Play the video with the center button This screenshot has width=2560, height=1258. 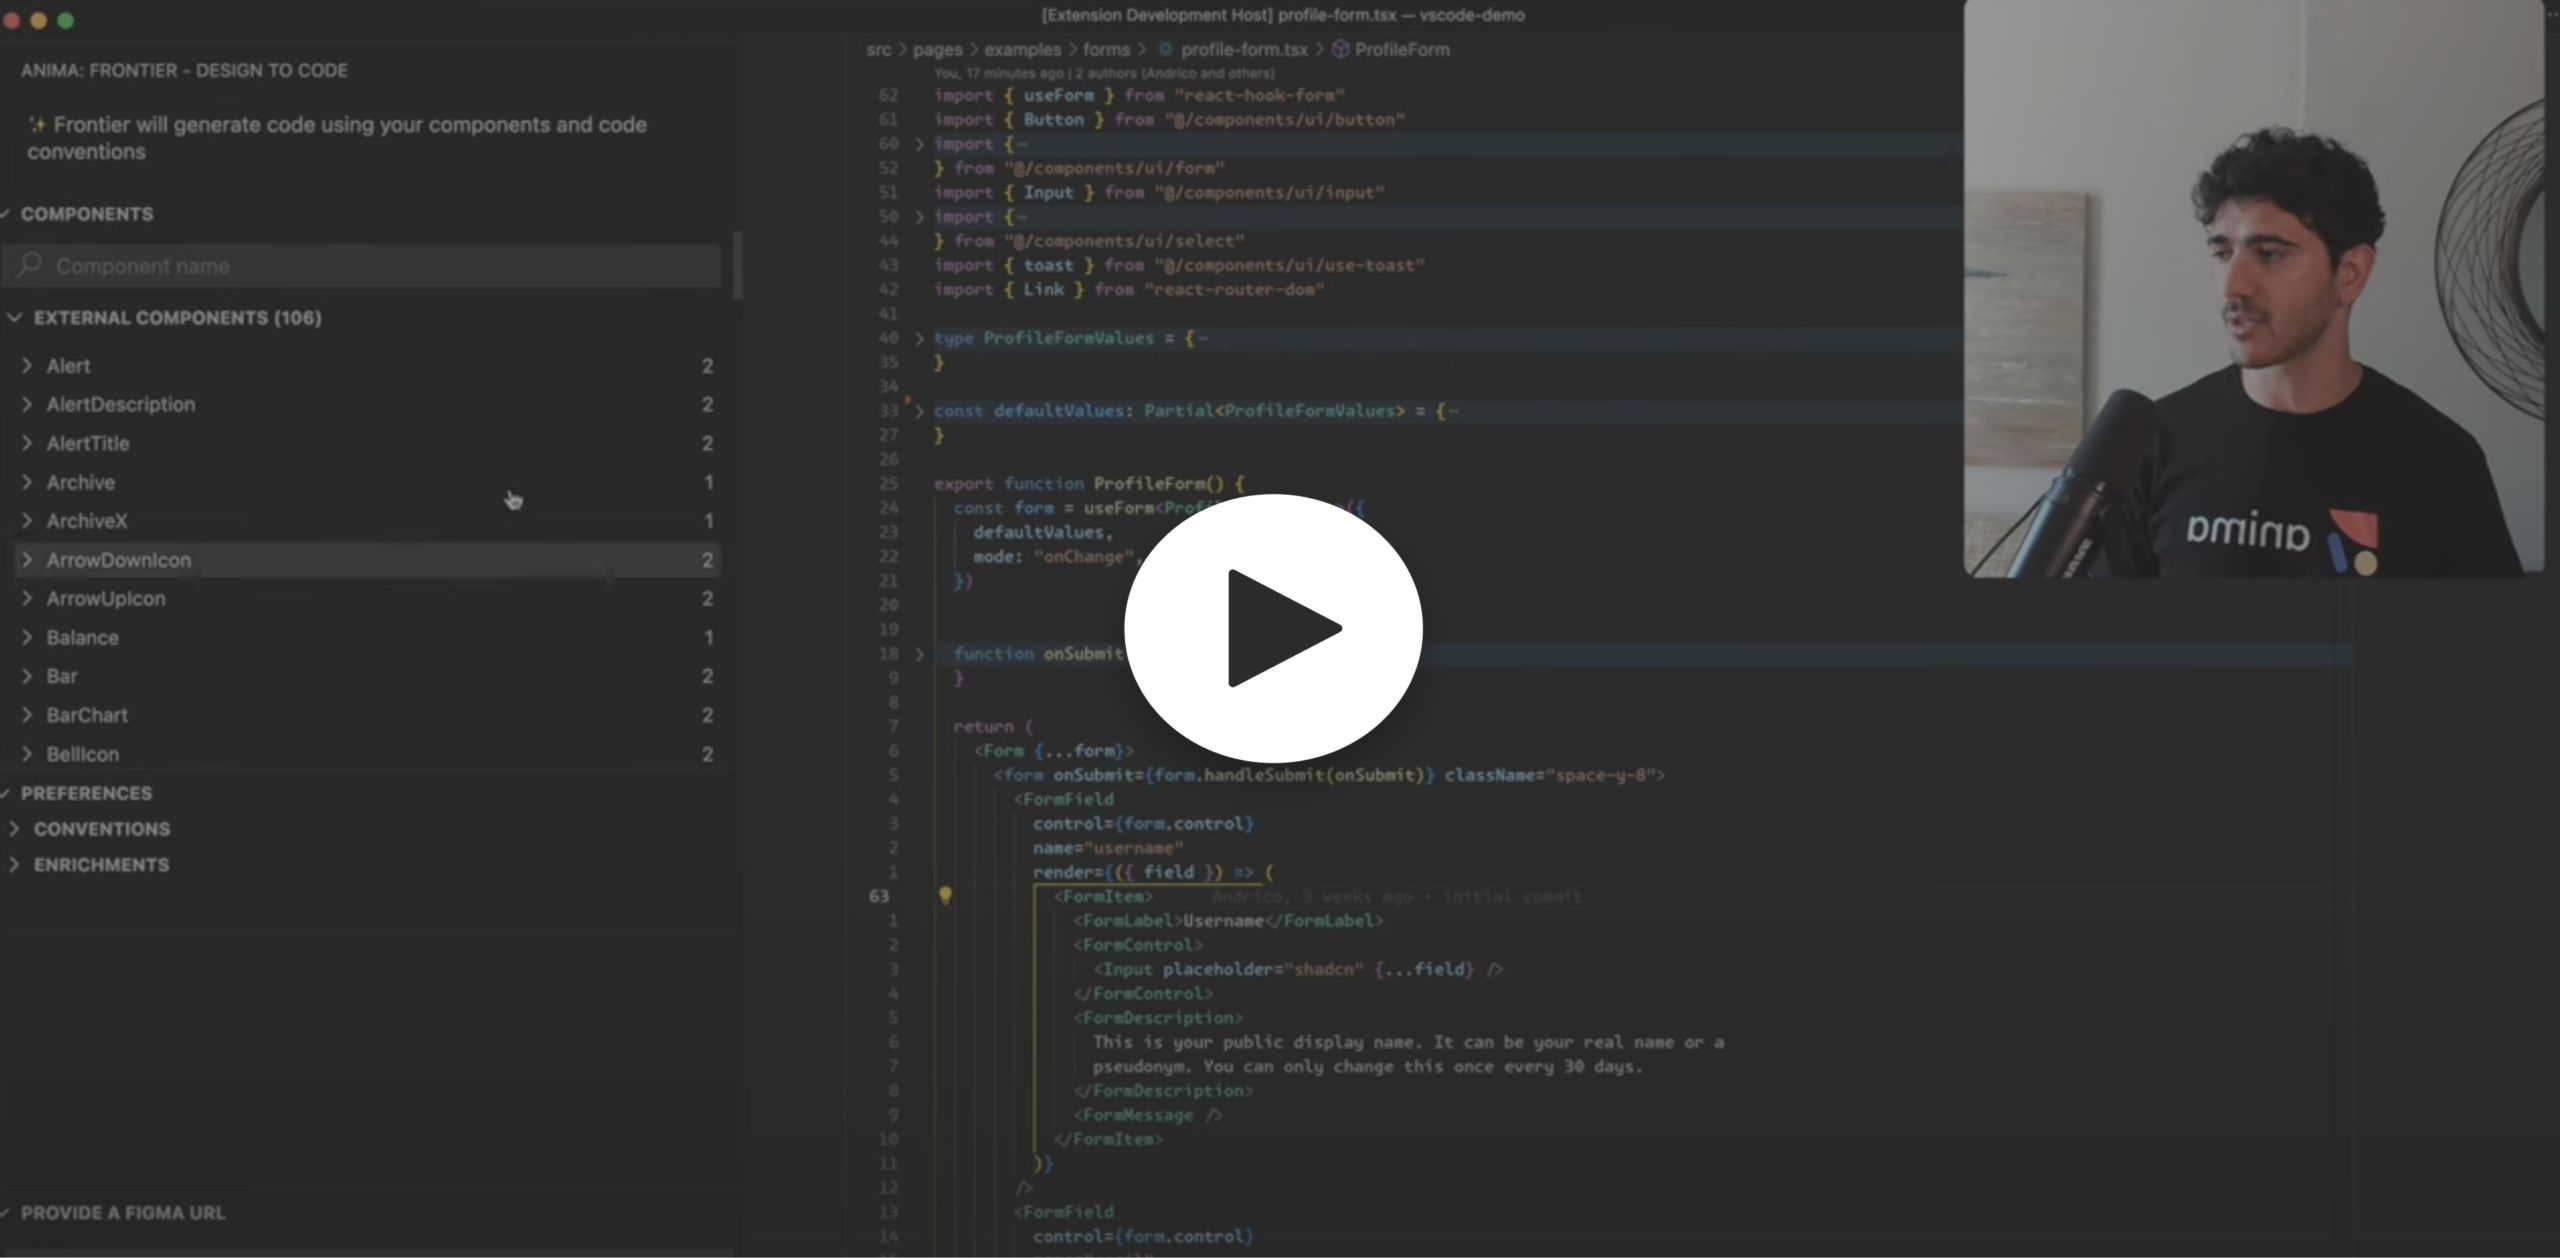pos(1273,628)
